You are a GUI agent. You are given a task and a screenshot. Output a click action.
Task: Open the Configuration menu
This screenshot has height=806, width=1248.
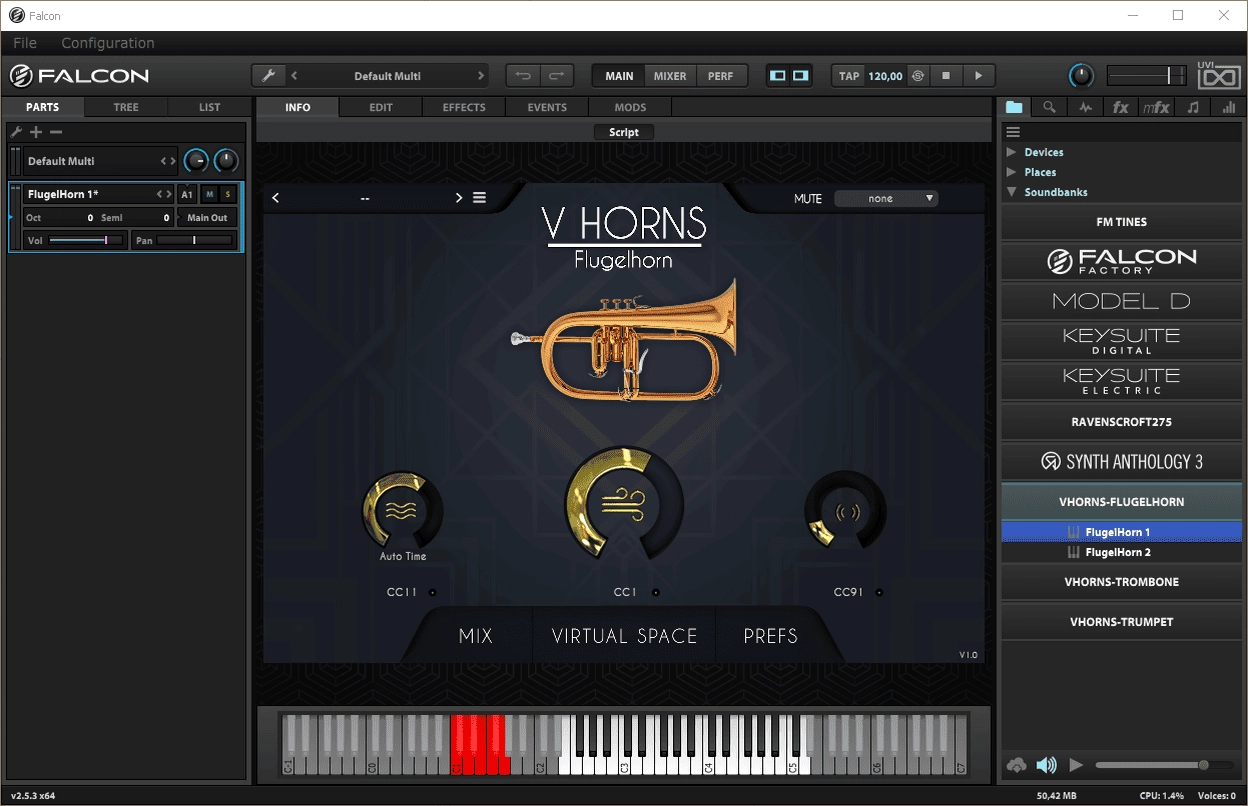pos(108,43)
